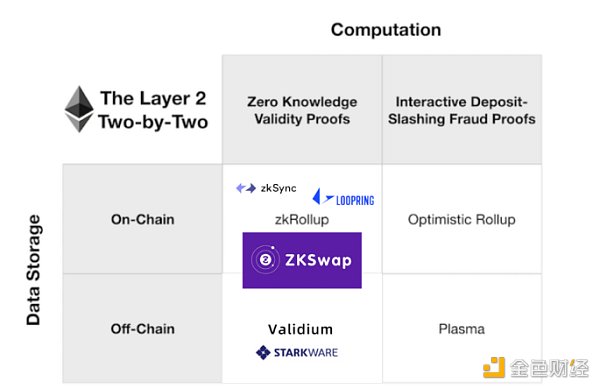Select the Optimistic Rollup cell
Image resolution: width=600 pixels, height=389 pixels.
click(x=461, y=220)
